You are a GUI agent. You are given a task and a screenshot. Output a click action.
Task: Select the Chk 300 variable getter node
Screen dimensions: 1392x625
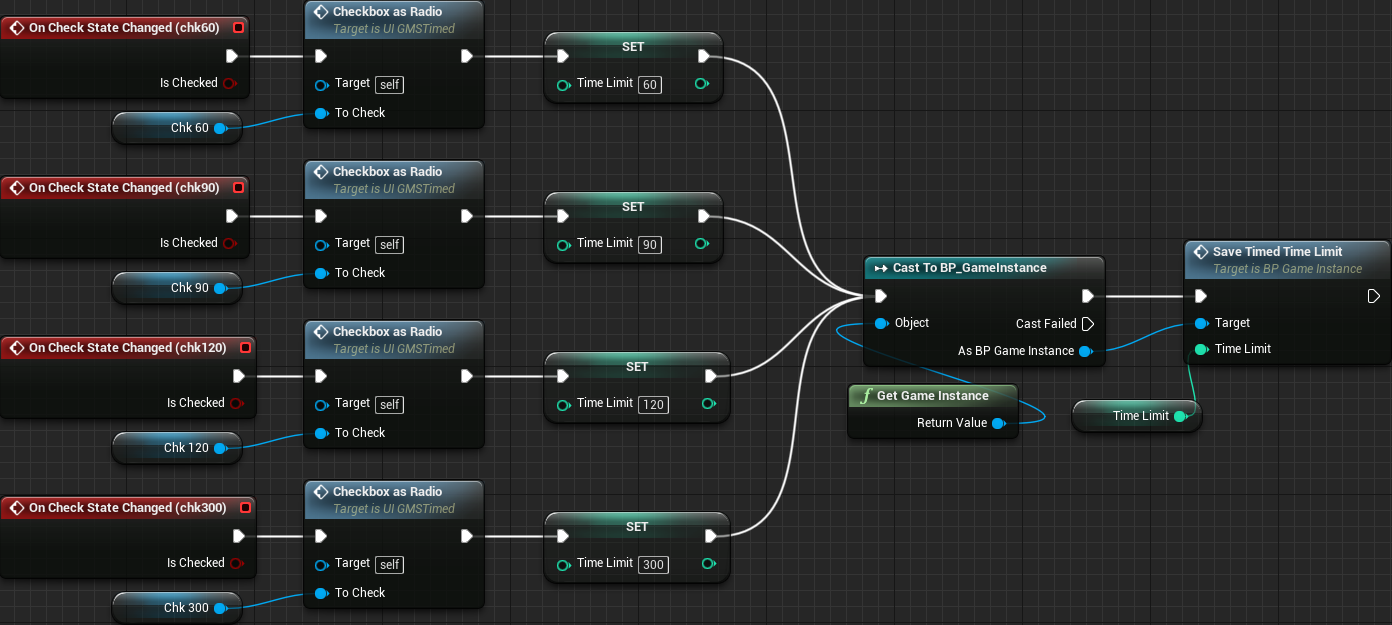[177, 608]
